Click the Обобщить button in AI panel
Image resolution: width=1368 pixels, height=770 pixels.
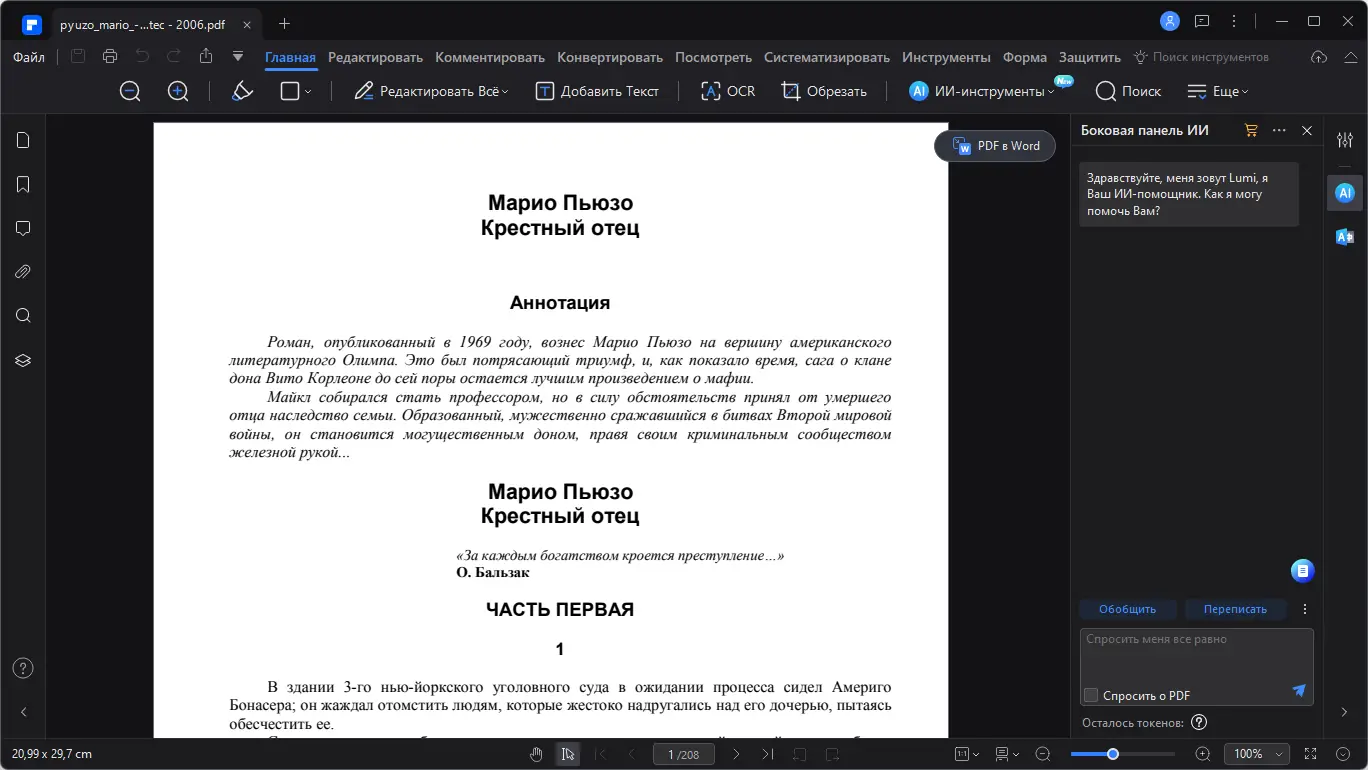[1128, 609]
